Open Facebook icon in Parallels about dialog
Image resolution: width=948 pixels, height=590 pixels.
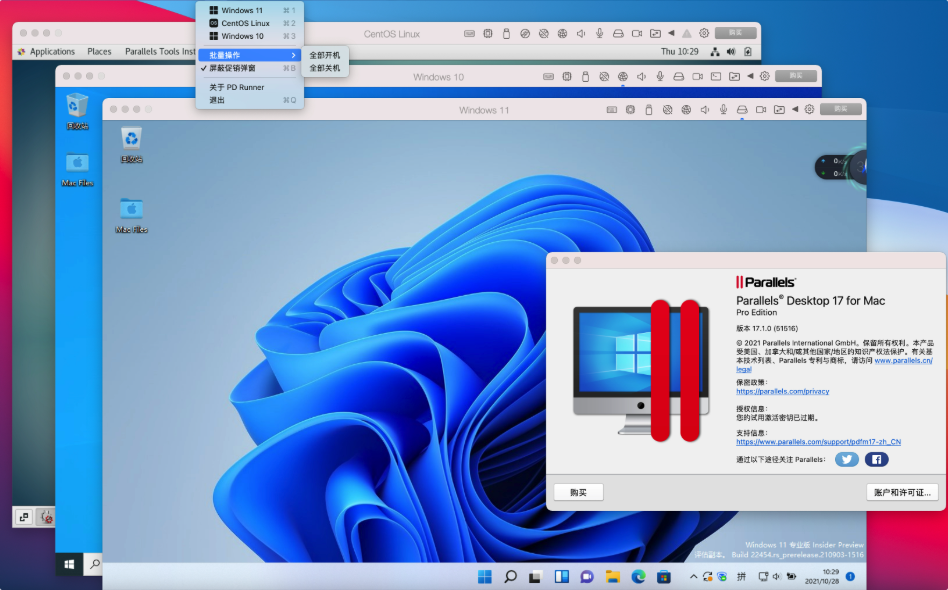click(x=876, y=459)
